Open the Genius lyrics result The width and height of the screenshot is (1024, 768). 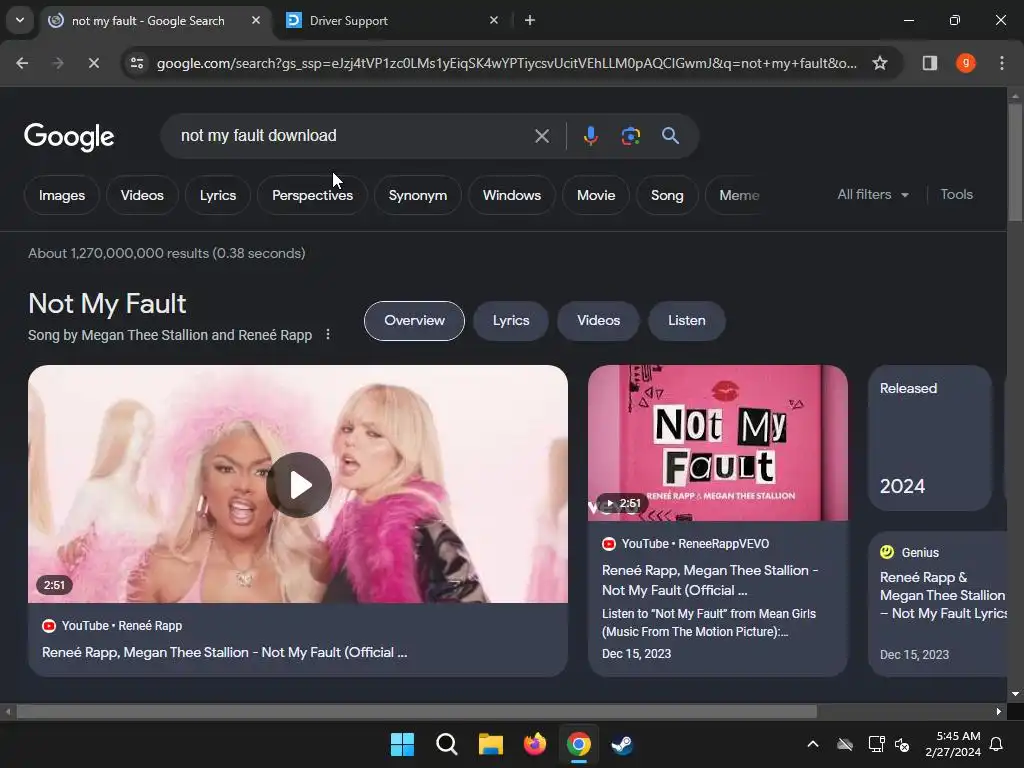[940, 603]
